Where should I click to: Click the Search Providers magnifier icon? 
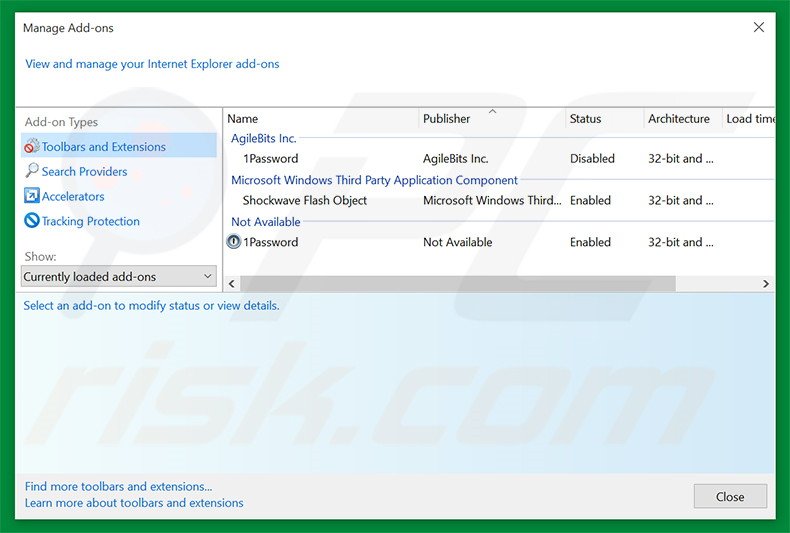click(32, 171)
